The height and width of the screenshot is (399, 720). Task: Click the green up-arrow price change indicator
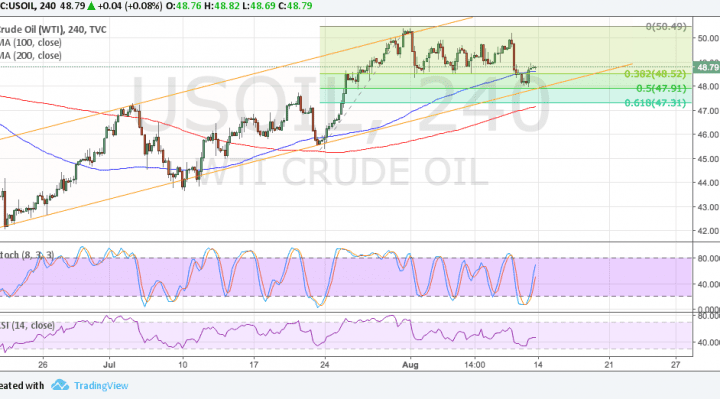point(91,6)
